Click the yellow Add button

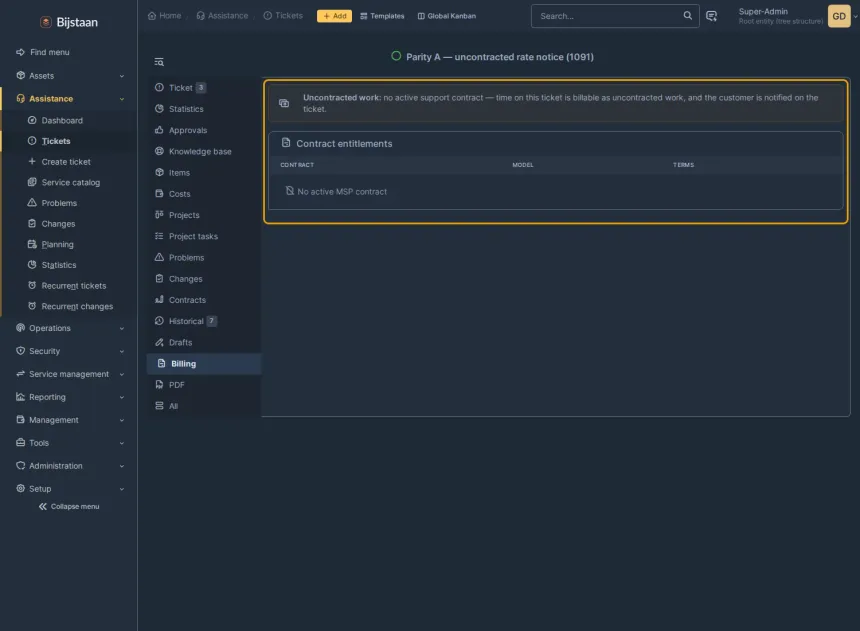[x=335, y=16]
